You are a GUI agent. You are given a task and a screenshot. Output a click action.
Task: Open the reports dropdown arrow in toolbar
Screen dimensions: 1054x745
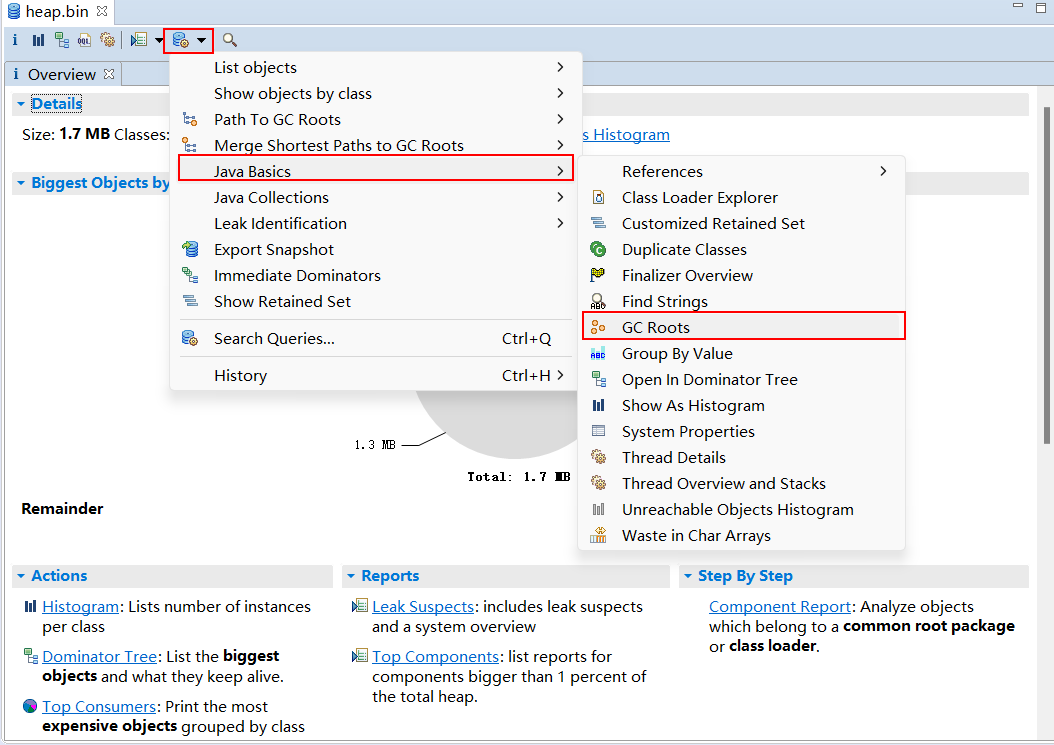pos(159,40)
